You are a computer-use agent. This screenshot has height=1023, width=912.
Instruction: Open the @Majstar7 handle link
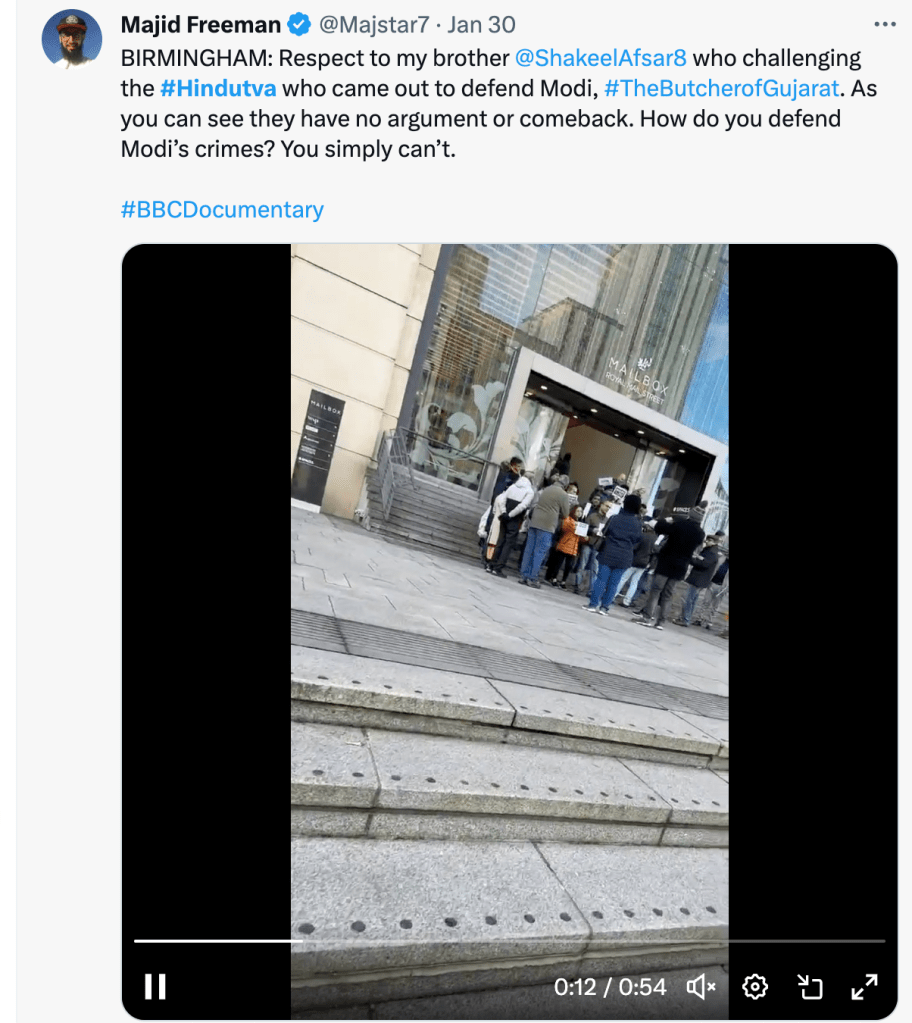(x=374, y=25)
